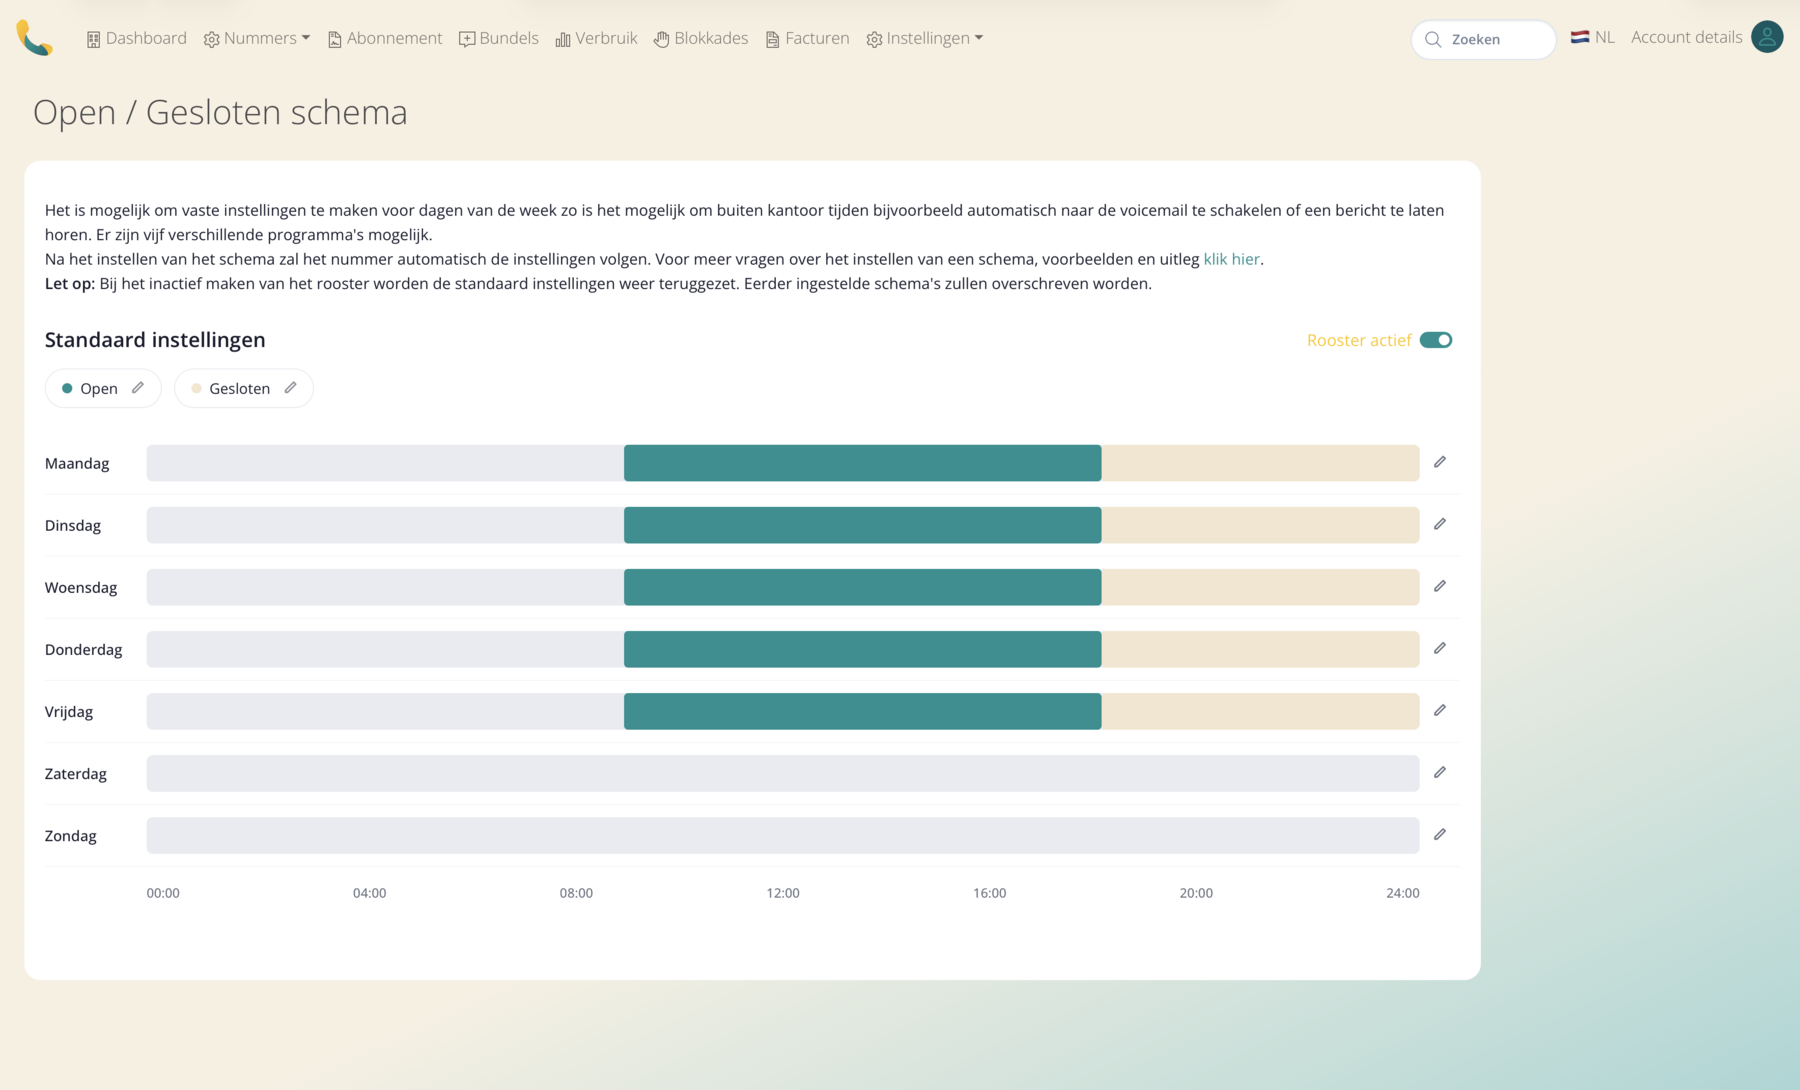This screenshot has height=1090, width=1800.
Task: Follow the 'klik hier' link
Action: point(1231,259)
